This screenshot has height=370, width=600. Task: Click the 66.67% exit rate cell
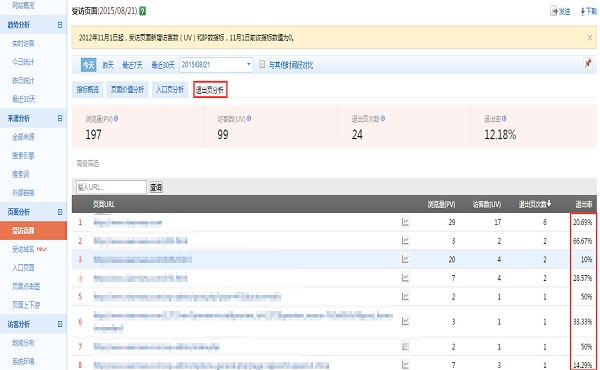coord(582,241)
